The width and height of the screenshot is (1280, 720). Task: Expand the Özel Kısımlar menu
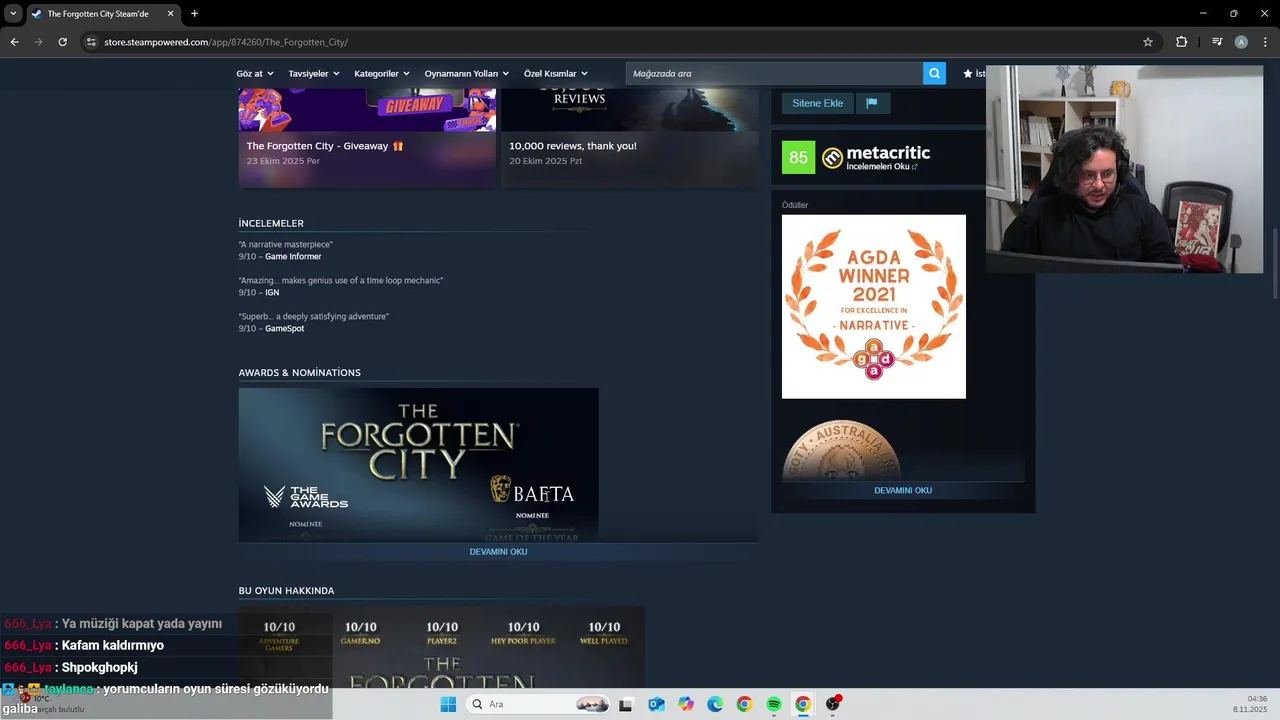point(556,73)
